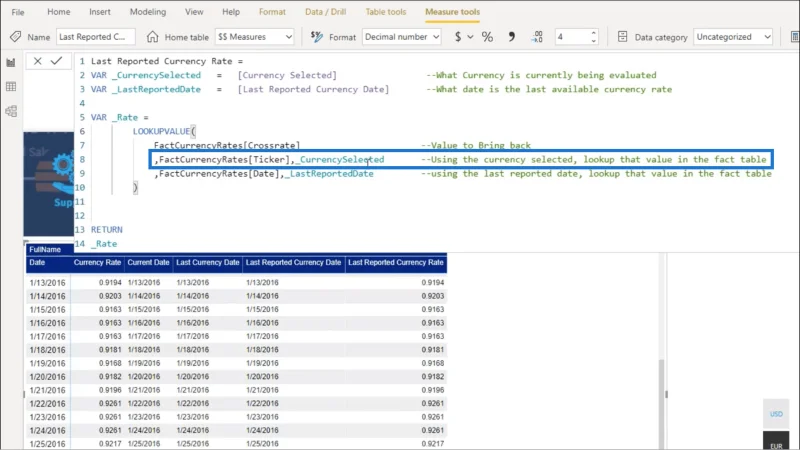Click the Date column header
800x450 pixels.
pos(37,263)
